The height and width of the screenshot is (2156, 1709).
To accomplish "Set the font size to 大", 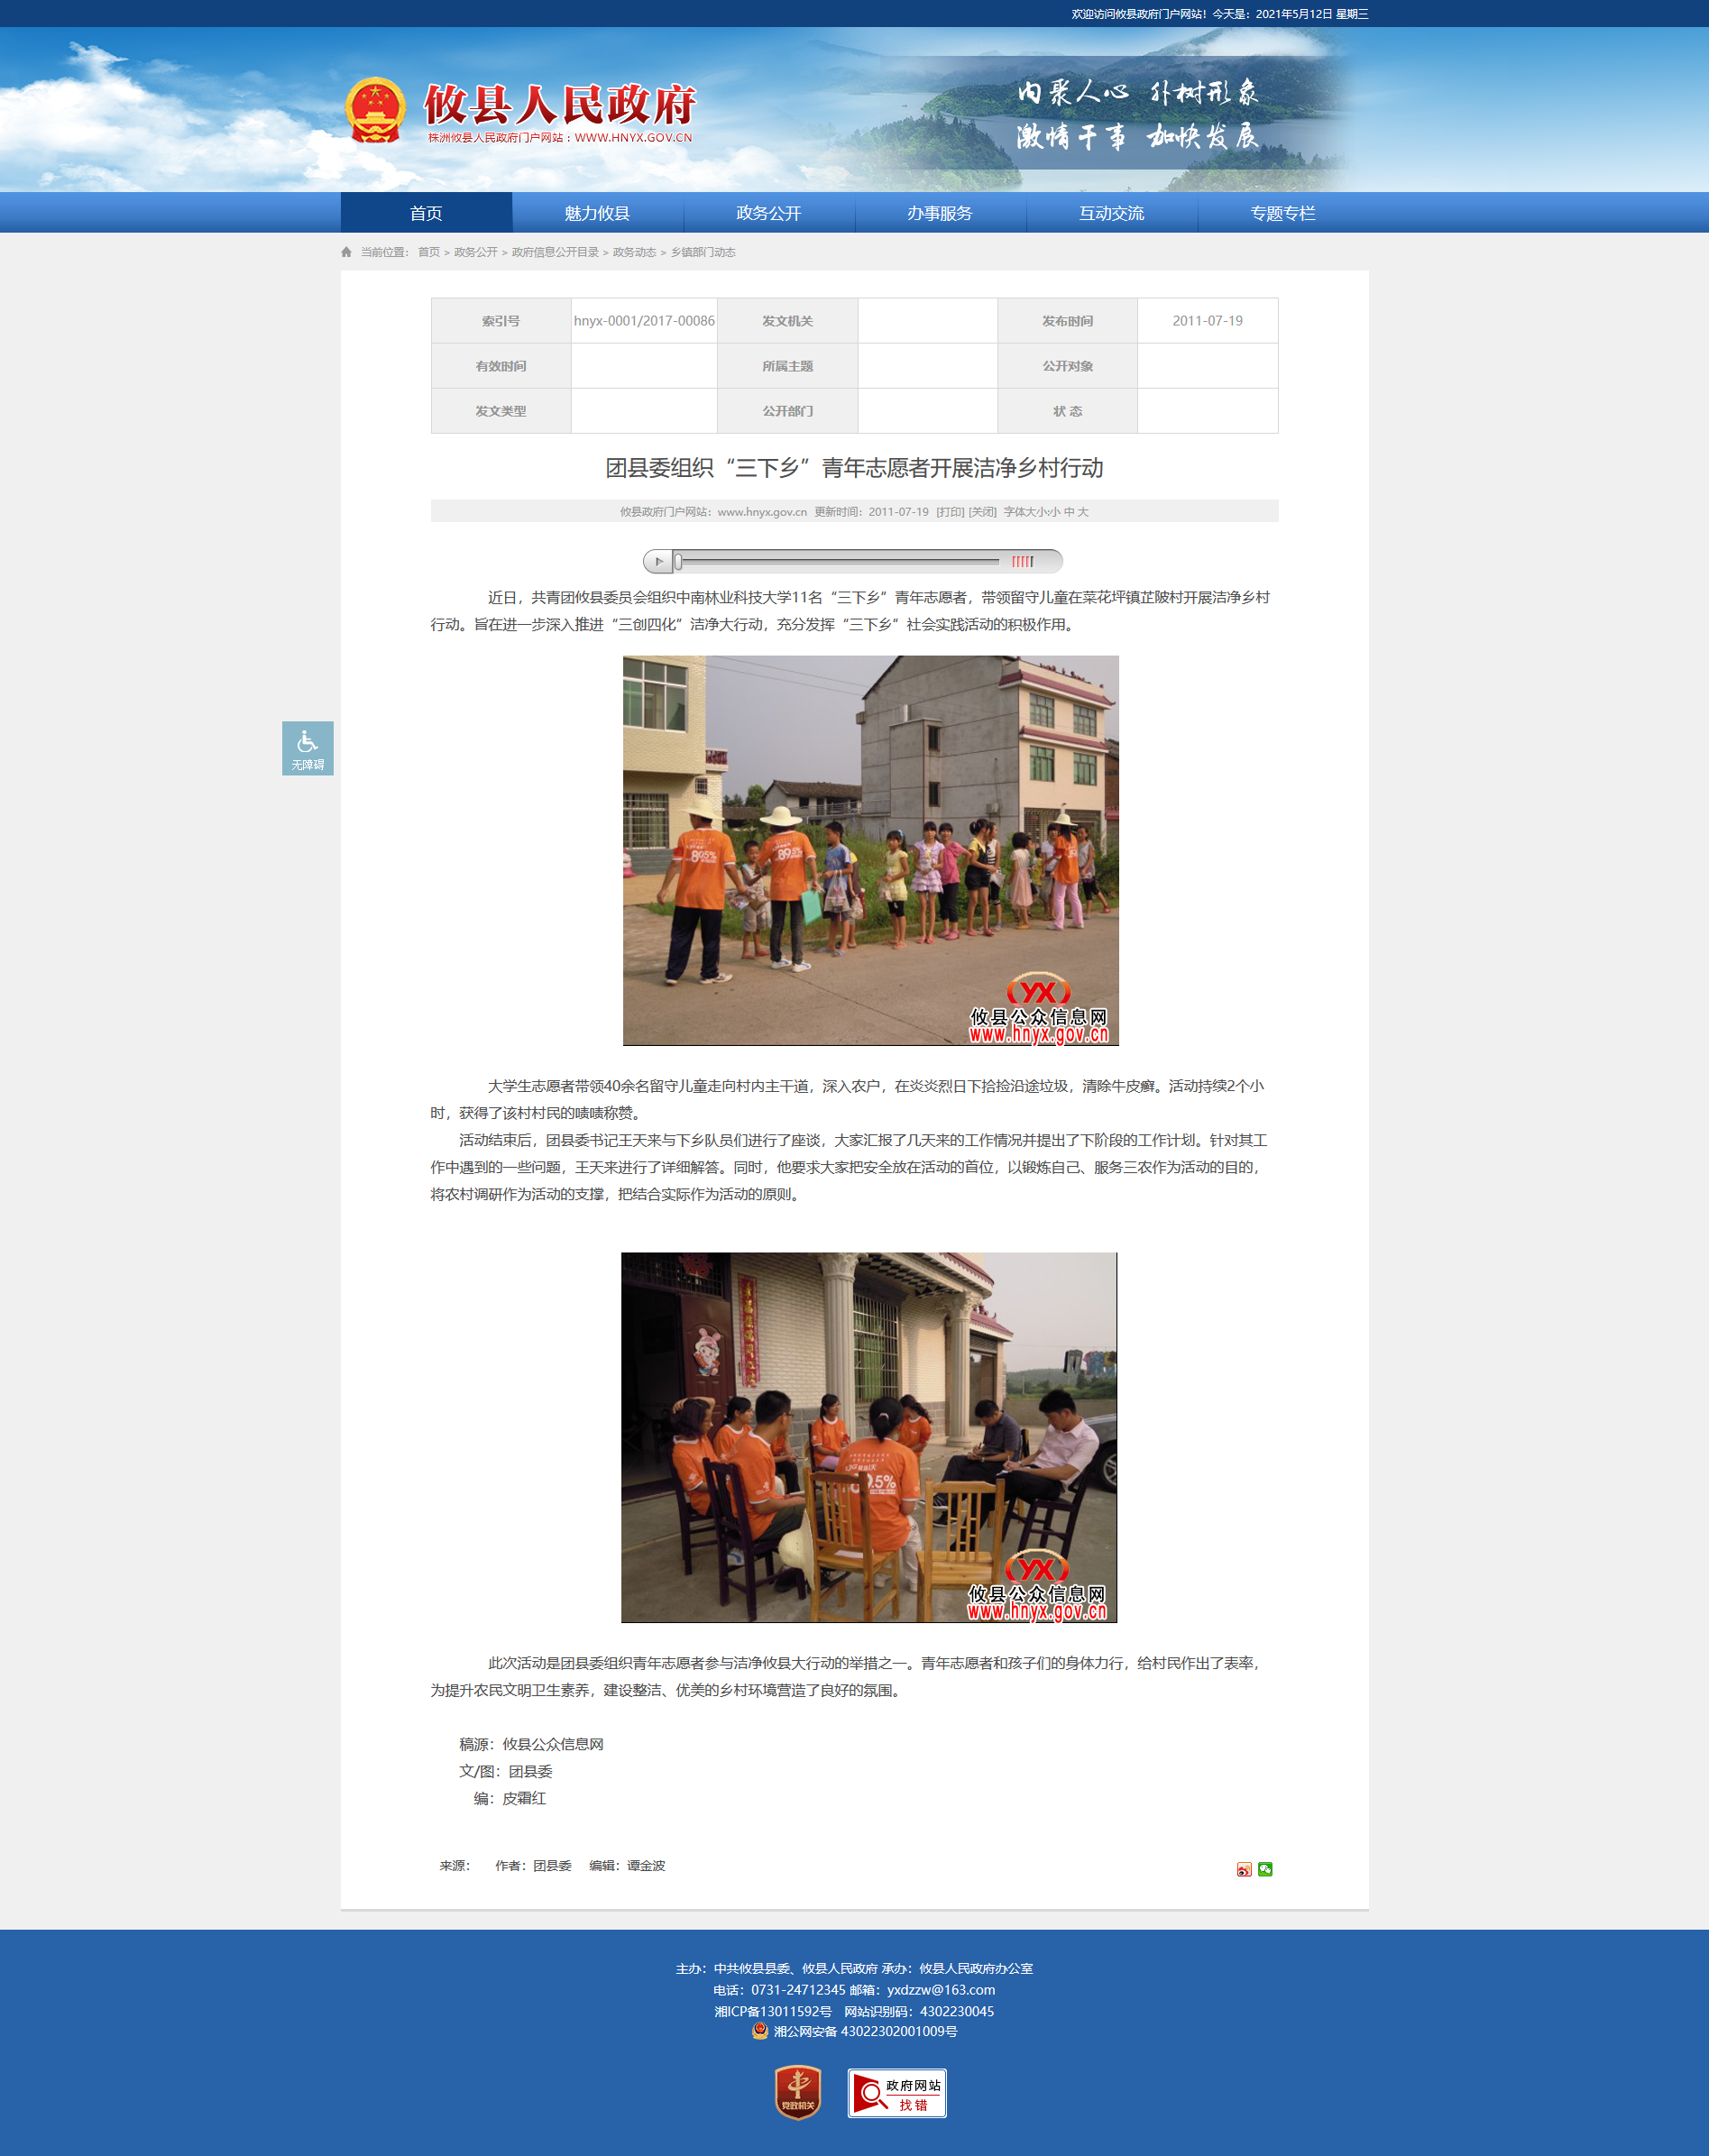I will [1083, 512].
